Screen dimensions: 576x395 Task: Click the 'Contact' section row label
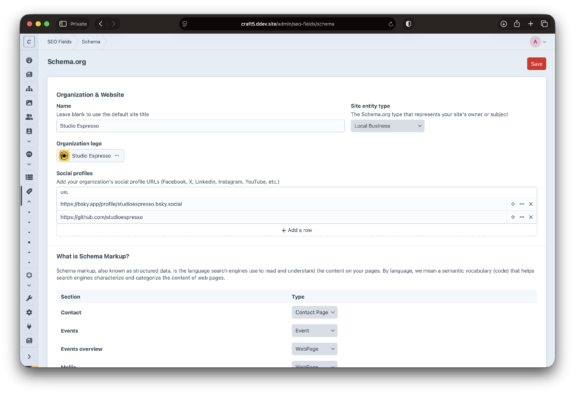[71, 313]
